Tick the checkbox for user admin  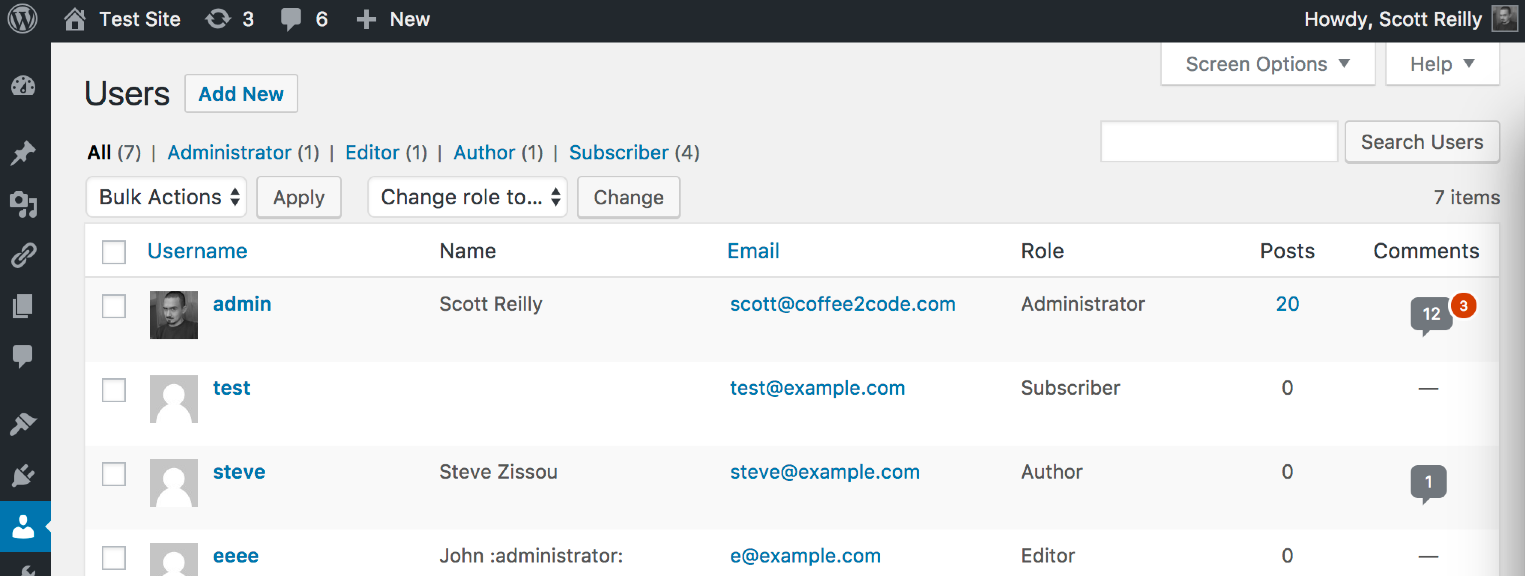point(114,305)
